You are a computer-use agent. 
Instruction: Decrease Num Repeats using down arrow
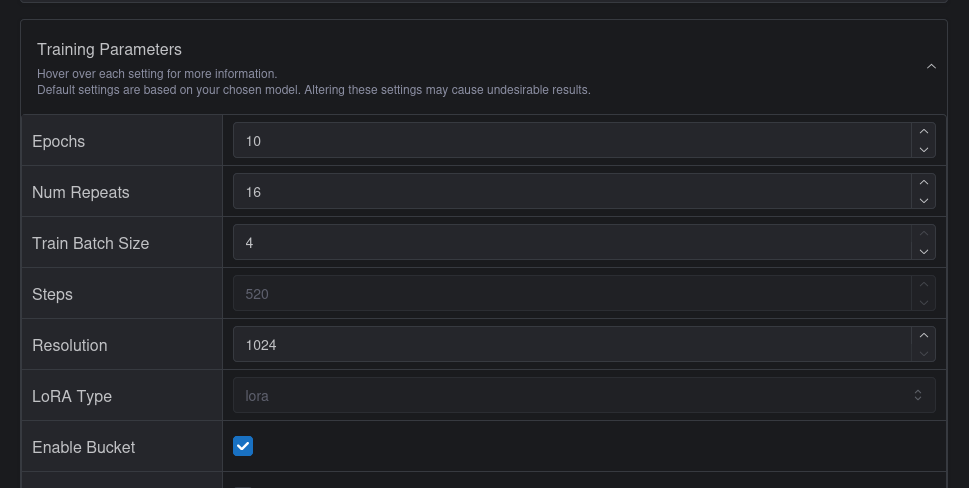(924, 201)
